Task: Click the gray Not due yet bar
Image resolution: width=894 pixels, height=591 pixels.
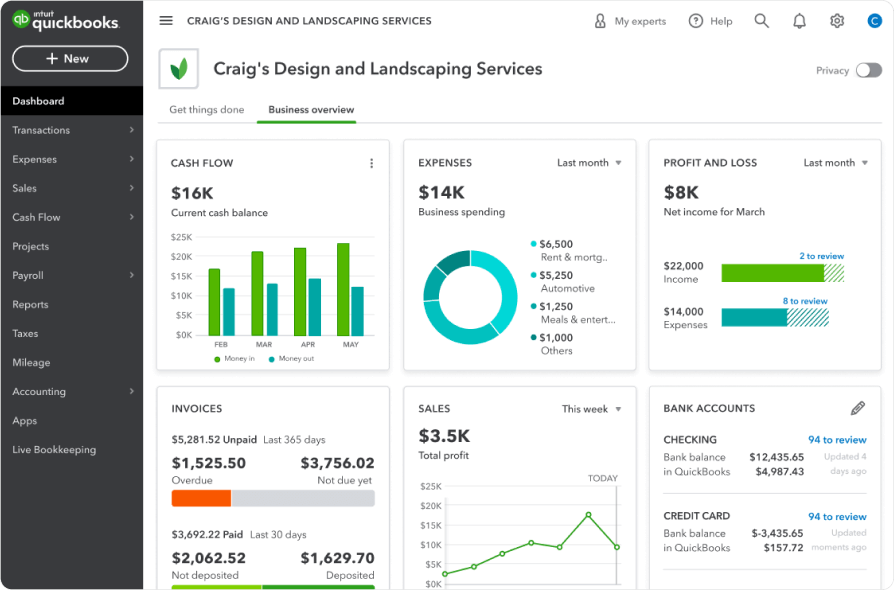Action: tap(303, 498)
